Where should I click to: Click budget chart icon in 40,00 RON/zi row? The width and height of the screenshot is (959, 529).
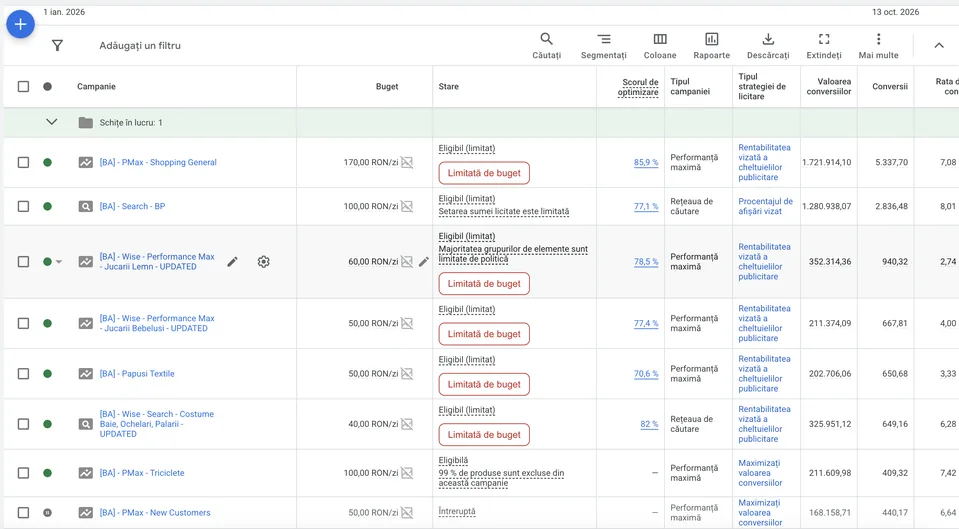407,424
